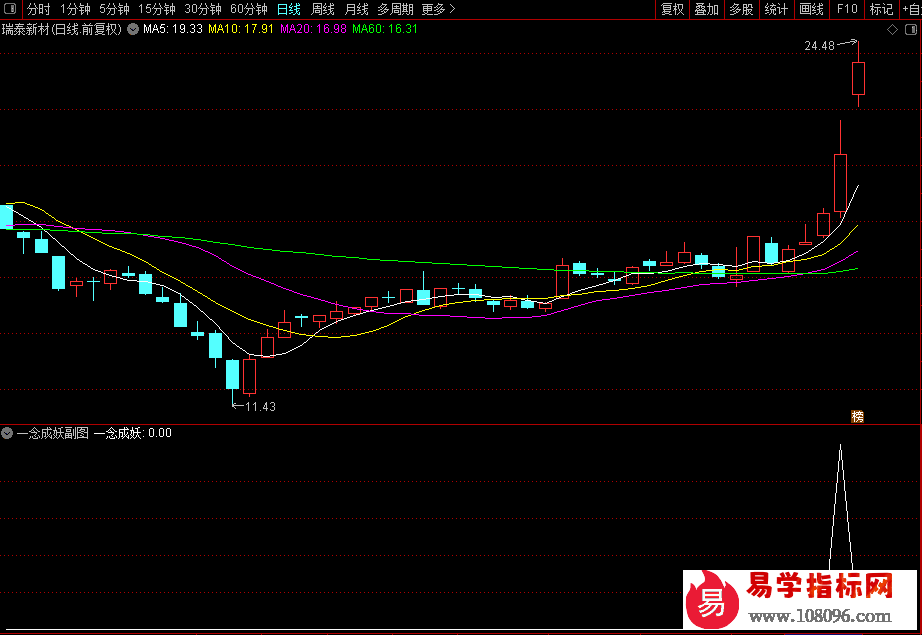This screenshot has height=635, width=922.
Task: Click the diamond icon at chart top-right
Action: 893,29
